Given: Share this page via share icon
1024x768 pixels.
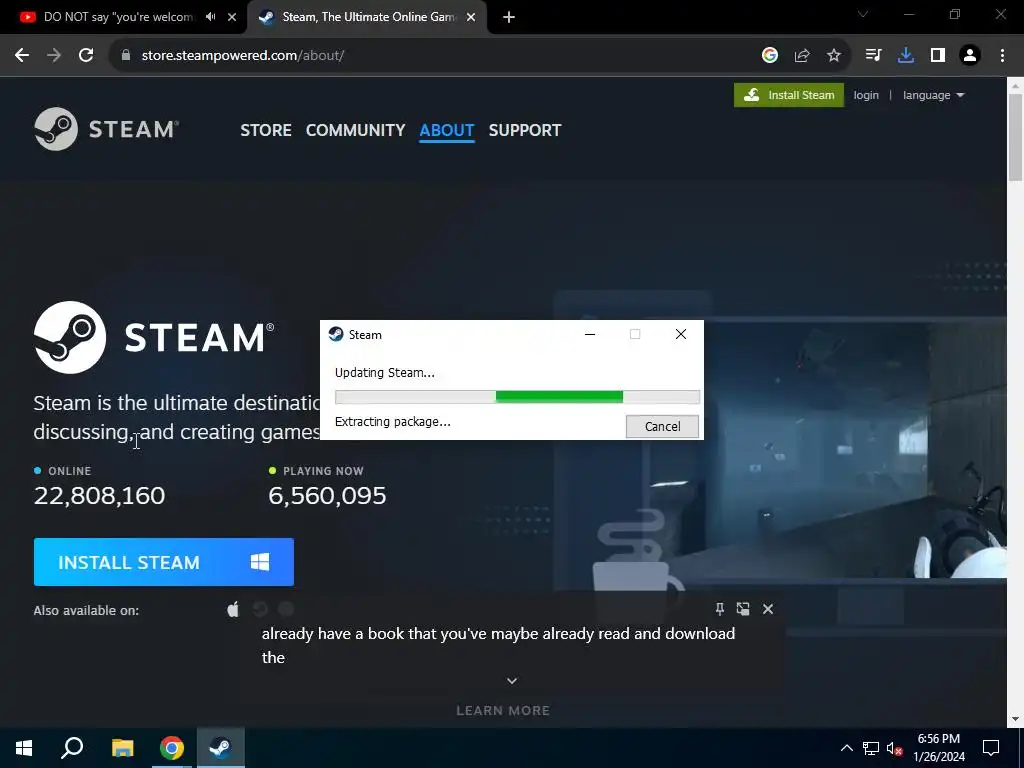Looking at the screenshot, I should coord(802,56).
